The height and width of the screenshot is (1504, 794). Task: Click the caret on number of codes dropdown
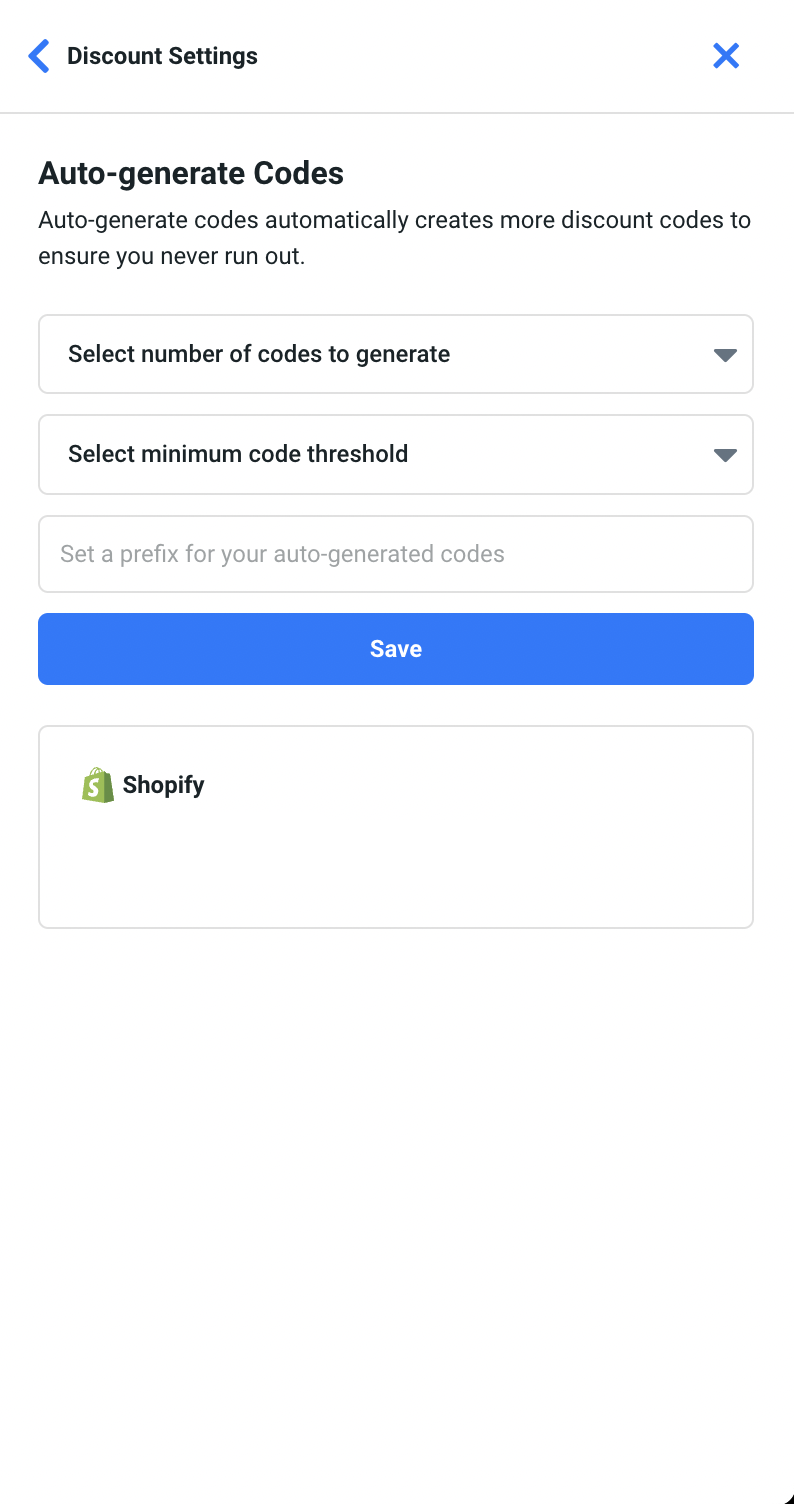pyautogui.click(x=725, y=355)
